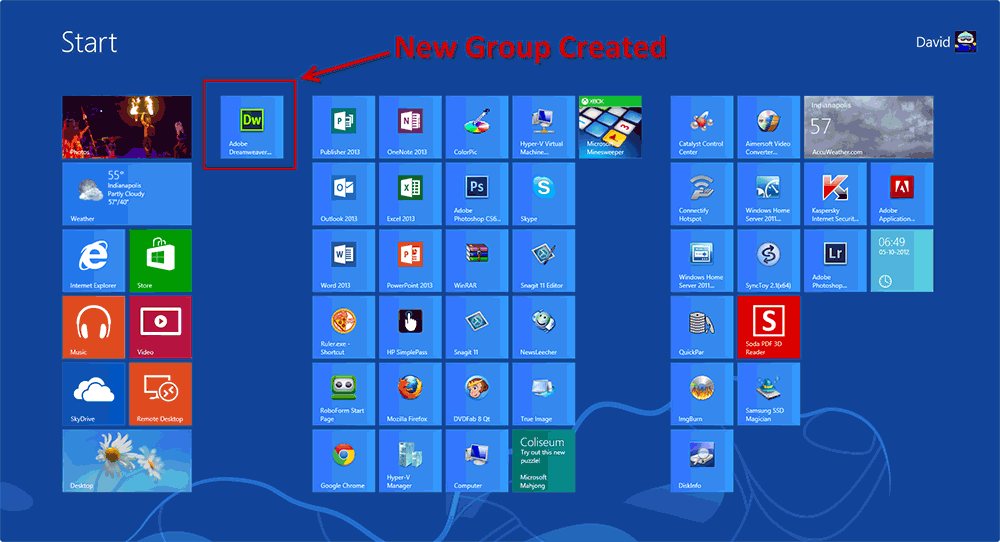Screen dimensions: 1000x542
Task: Launch DiskInfo tile
Action: 702,461
